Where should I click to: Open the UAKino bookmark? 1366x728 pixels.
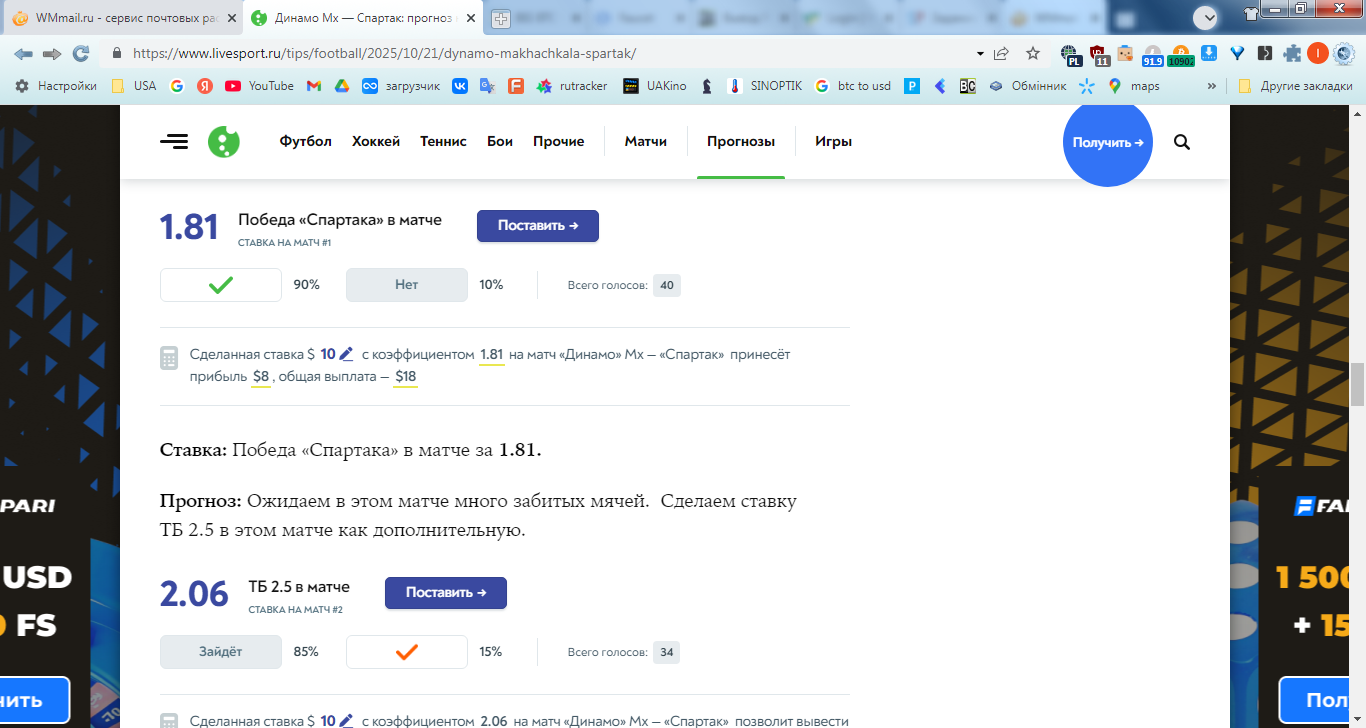point(655,86)
